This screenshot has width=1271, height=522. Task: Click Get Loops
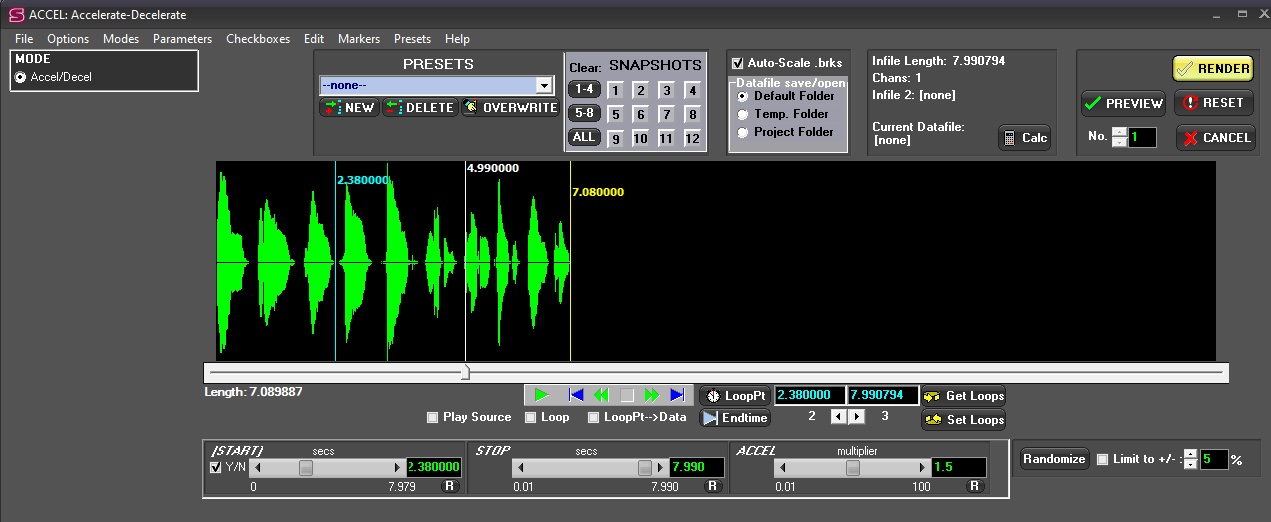coord(963,395)
